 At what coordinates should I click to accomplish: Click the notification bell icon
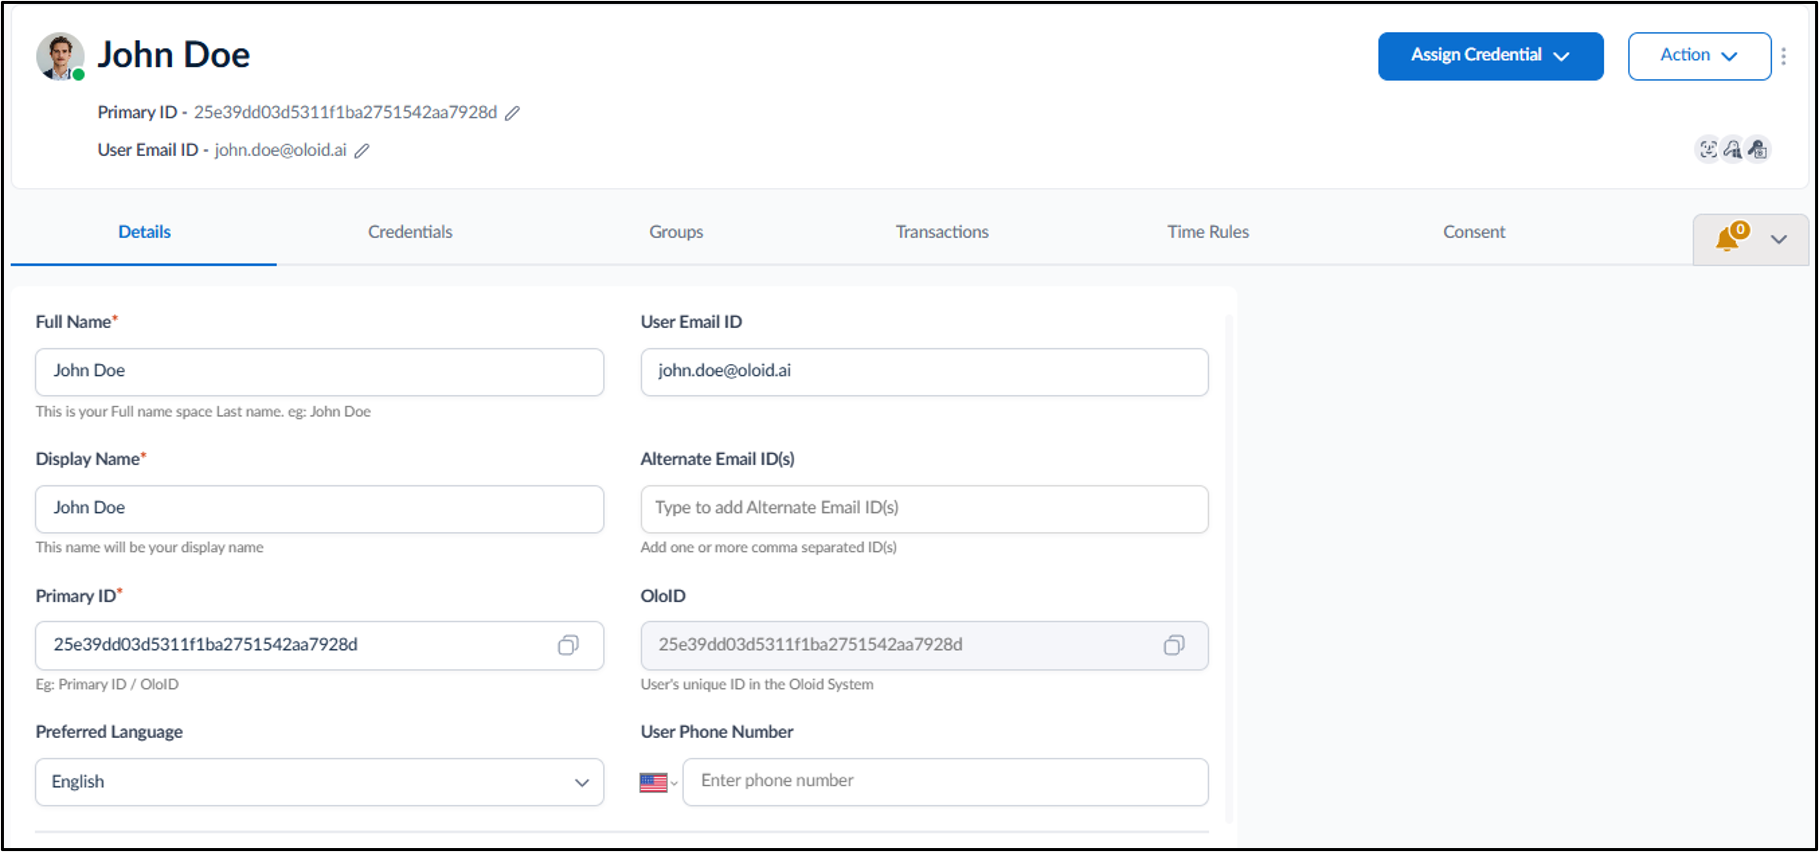click(1728, 239)
